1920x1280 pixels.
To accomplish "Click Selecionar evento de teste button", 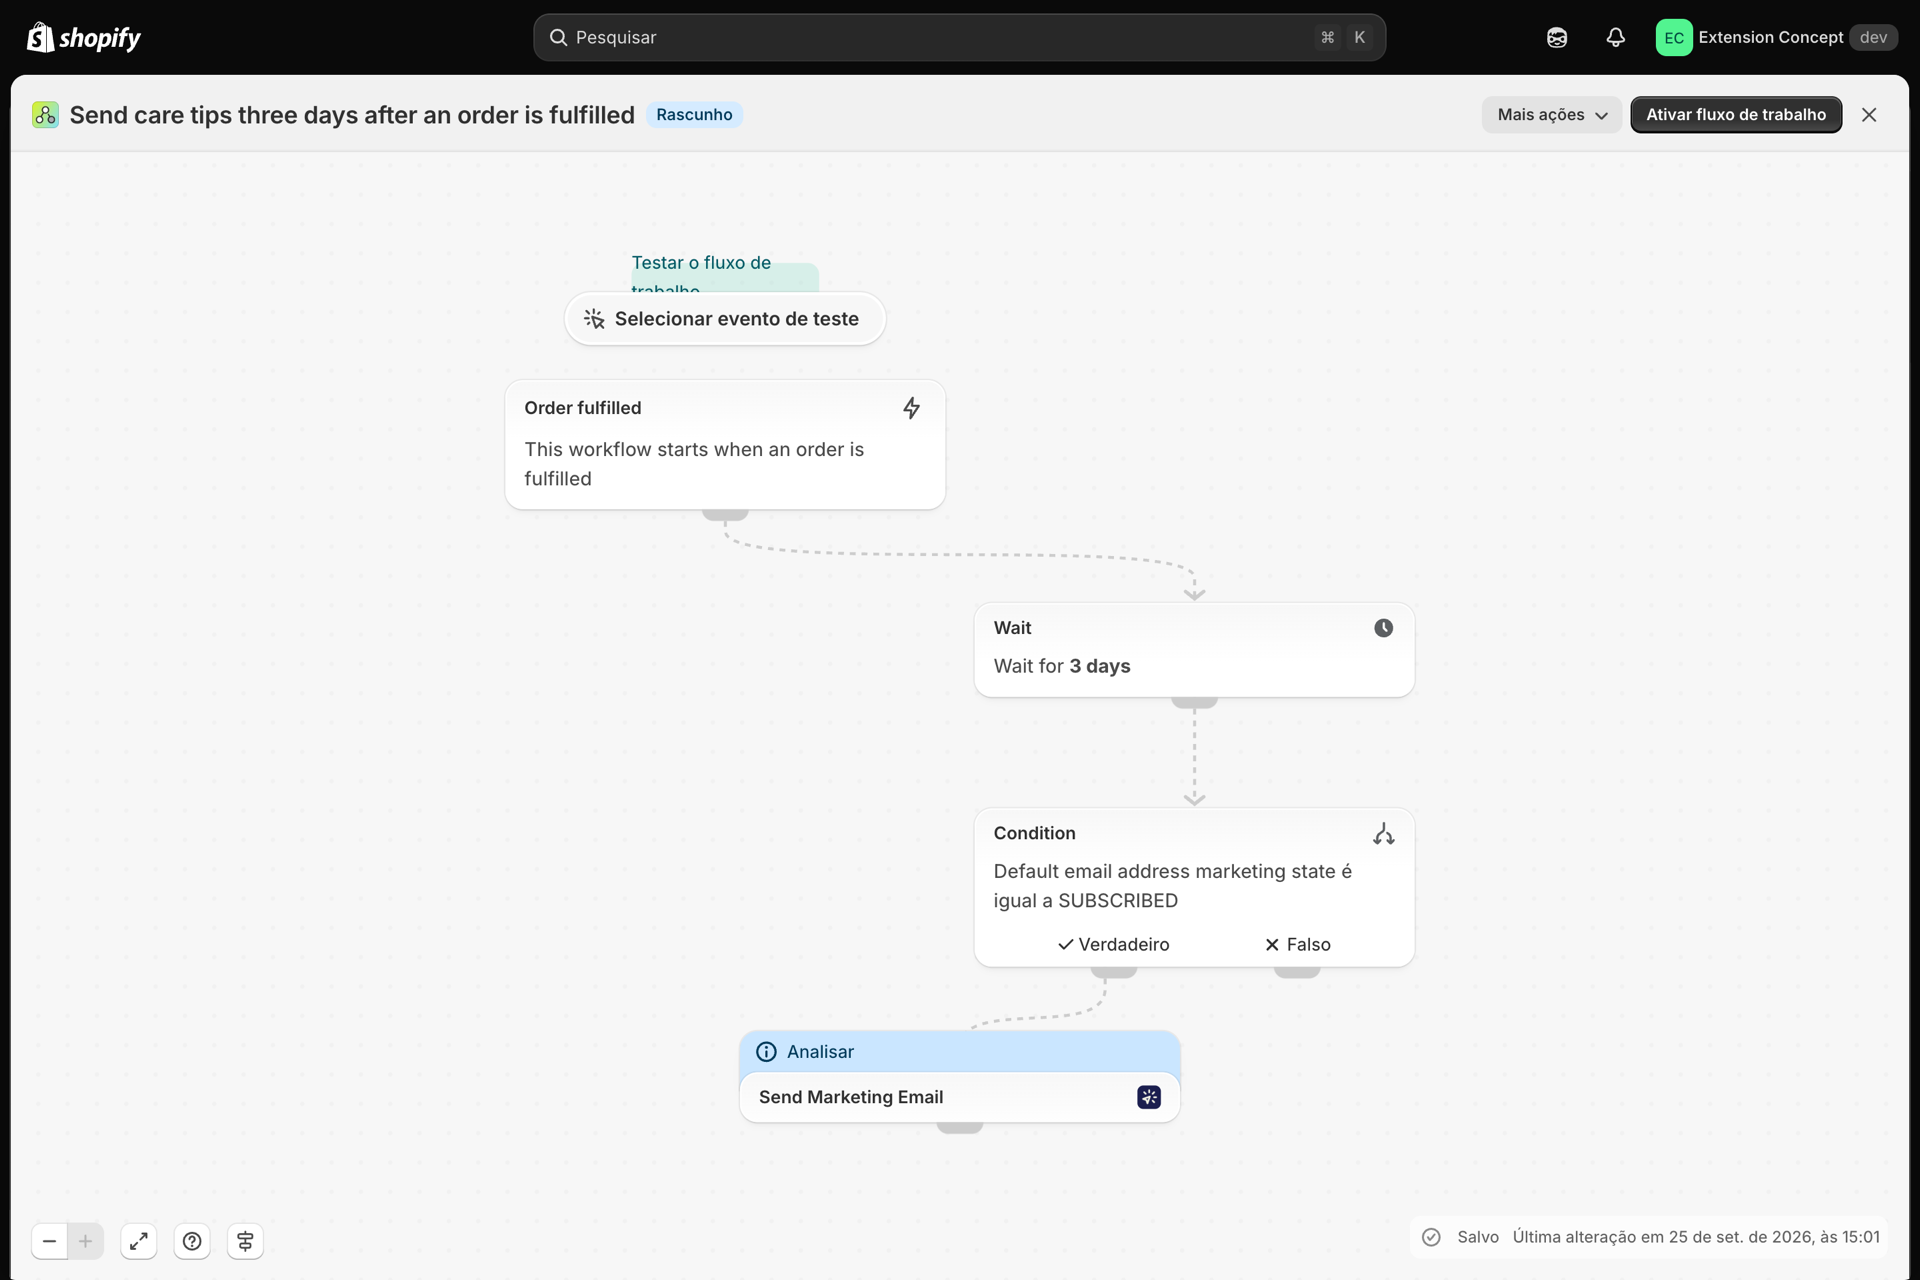I will (x=725, y=319).
